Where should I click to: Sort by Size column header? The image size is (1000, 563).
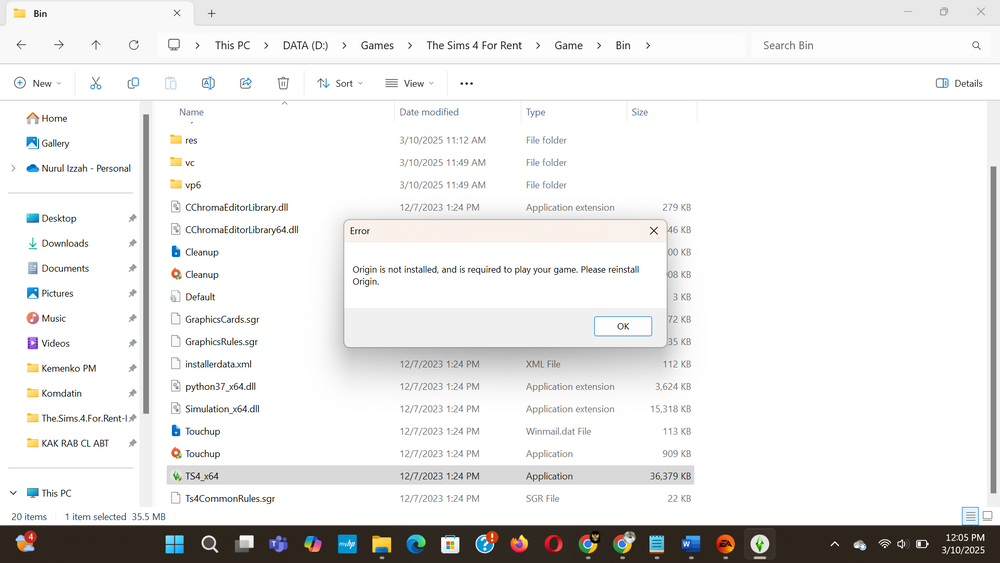640,112
